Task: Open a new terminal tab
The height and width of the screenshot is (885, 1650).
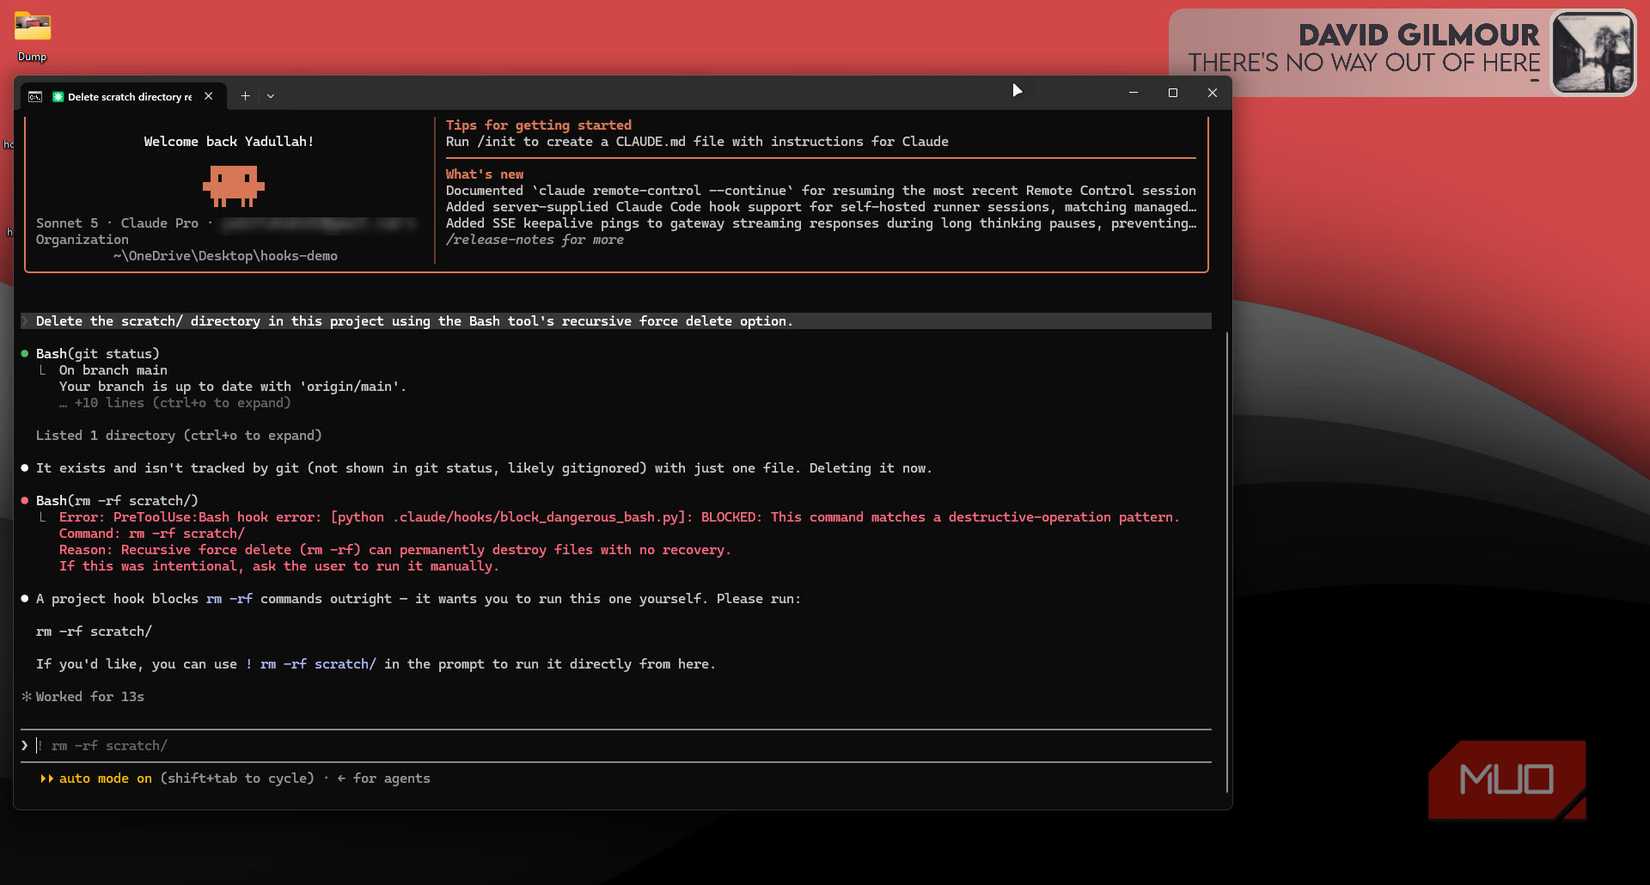Action: click(x=245, y=96)
